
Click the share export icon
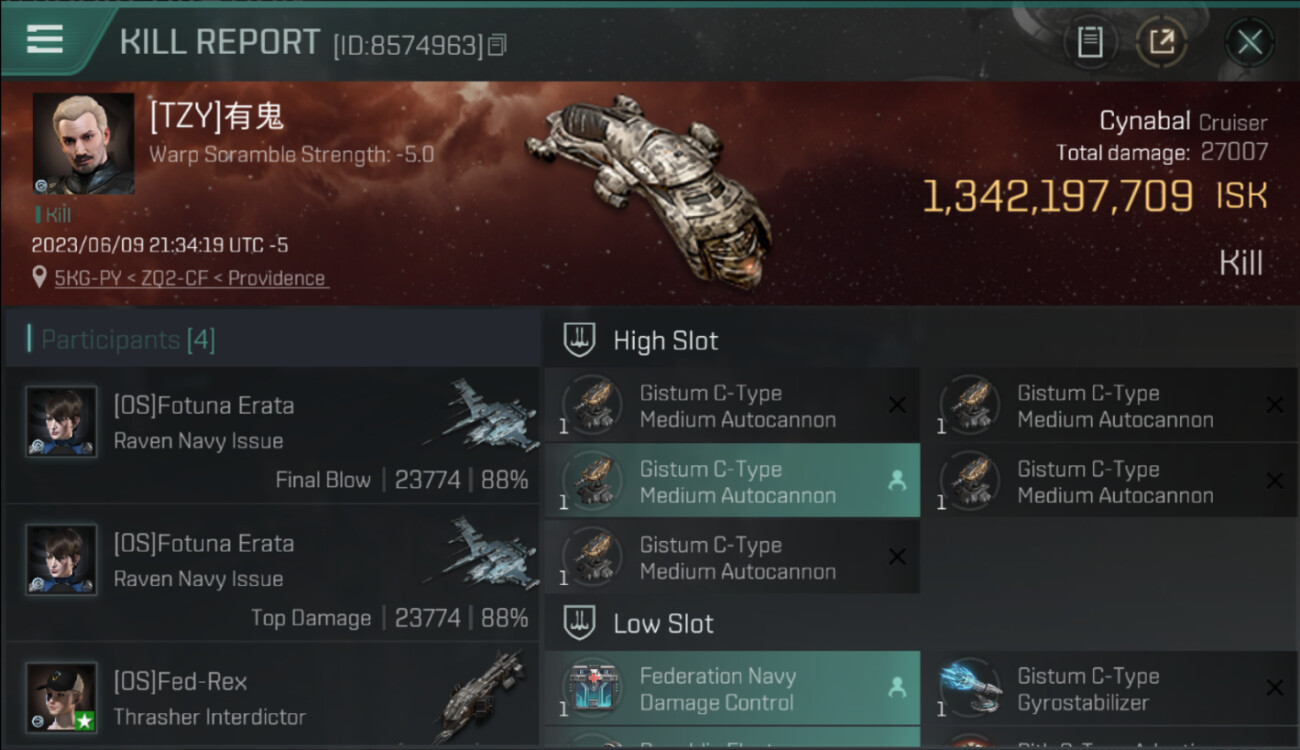[1162, 42]
